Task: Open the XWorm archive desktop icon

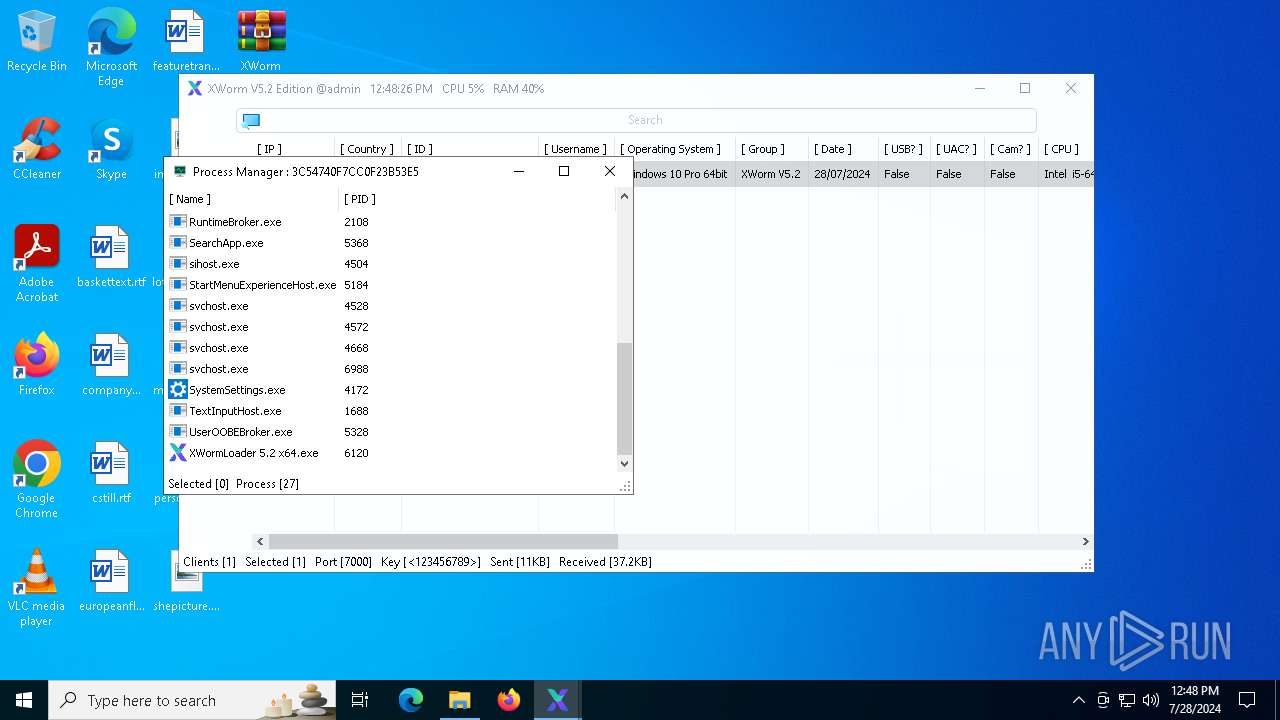Action: [261, 41]
